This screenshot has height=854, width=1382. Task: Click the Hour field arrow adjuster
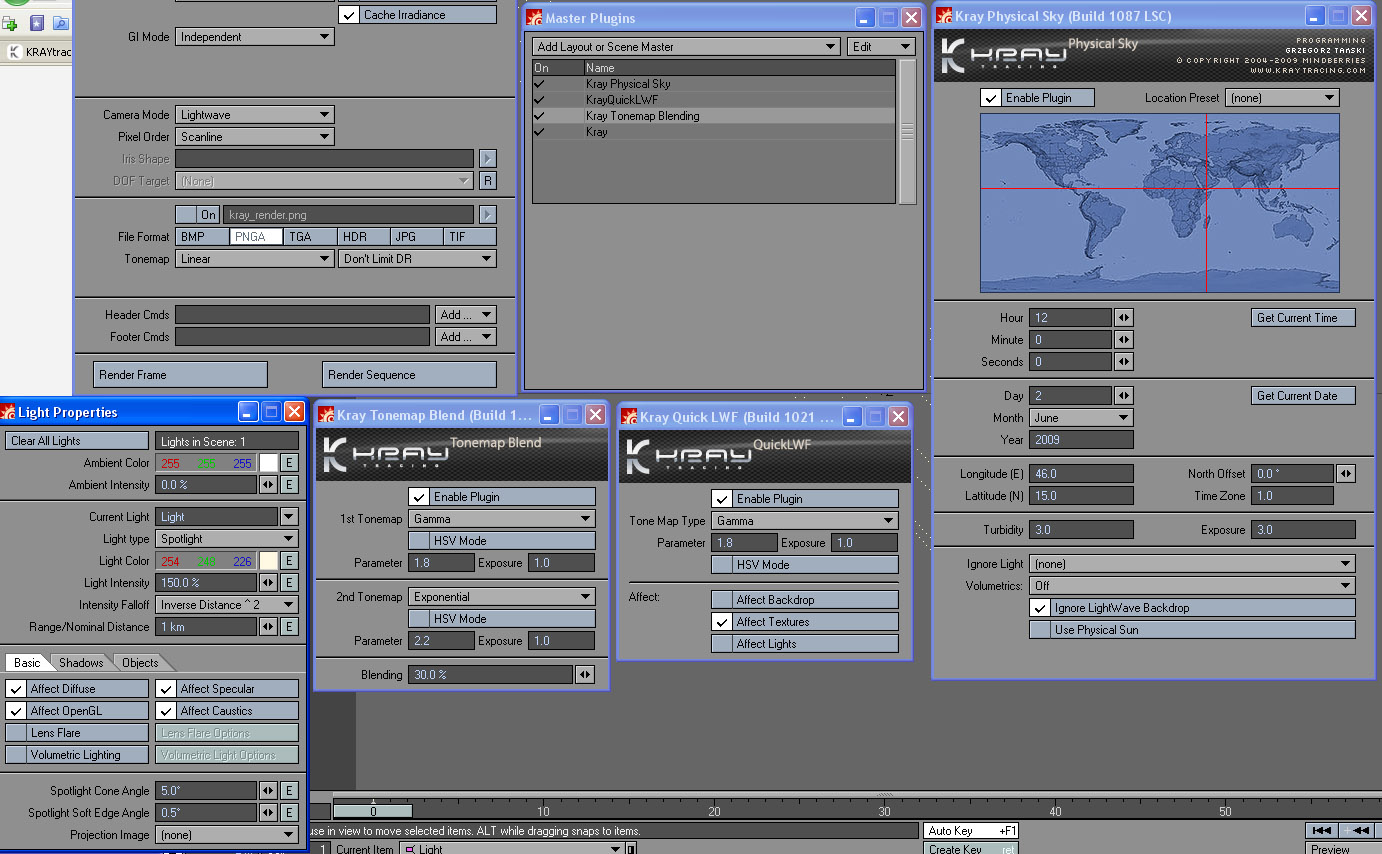point(1124,318)
